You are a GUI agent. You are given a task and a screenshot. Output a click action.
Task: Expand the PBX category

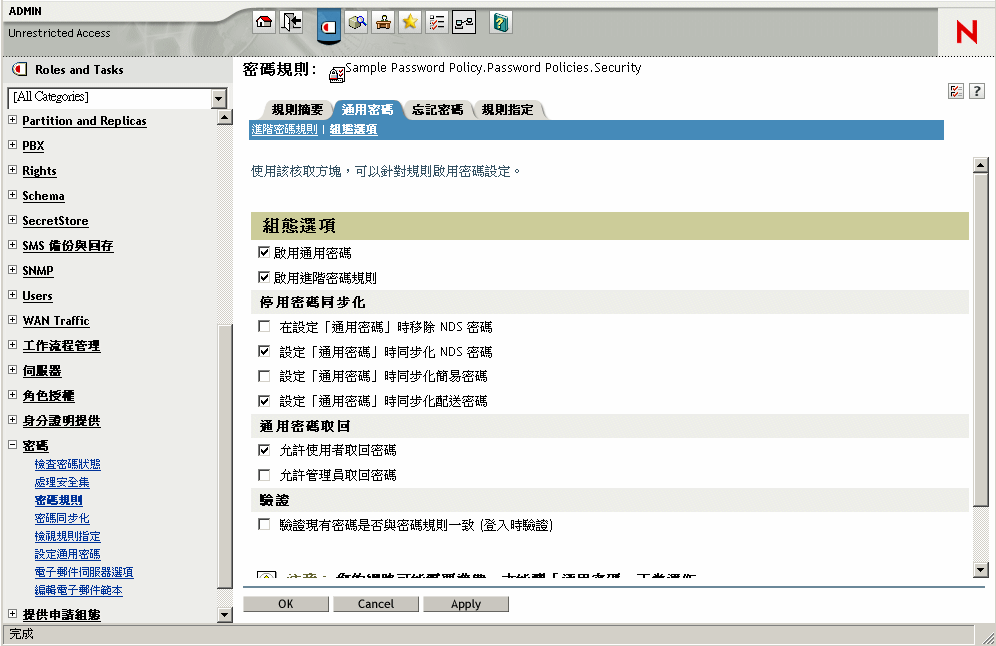point(12,144)
